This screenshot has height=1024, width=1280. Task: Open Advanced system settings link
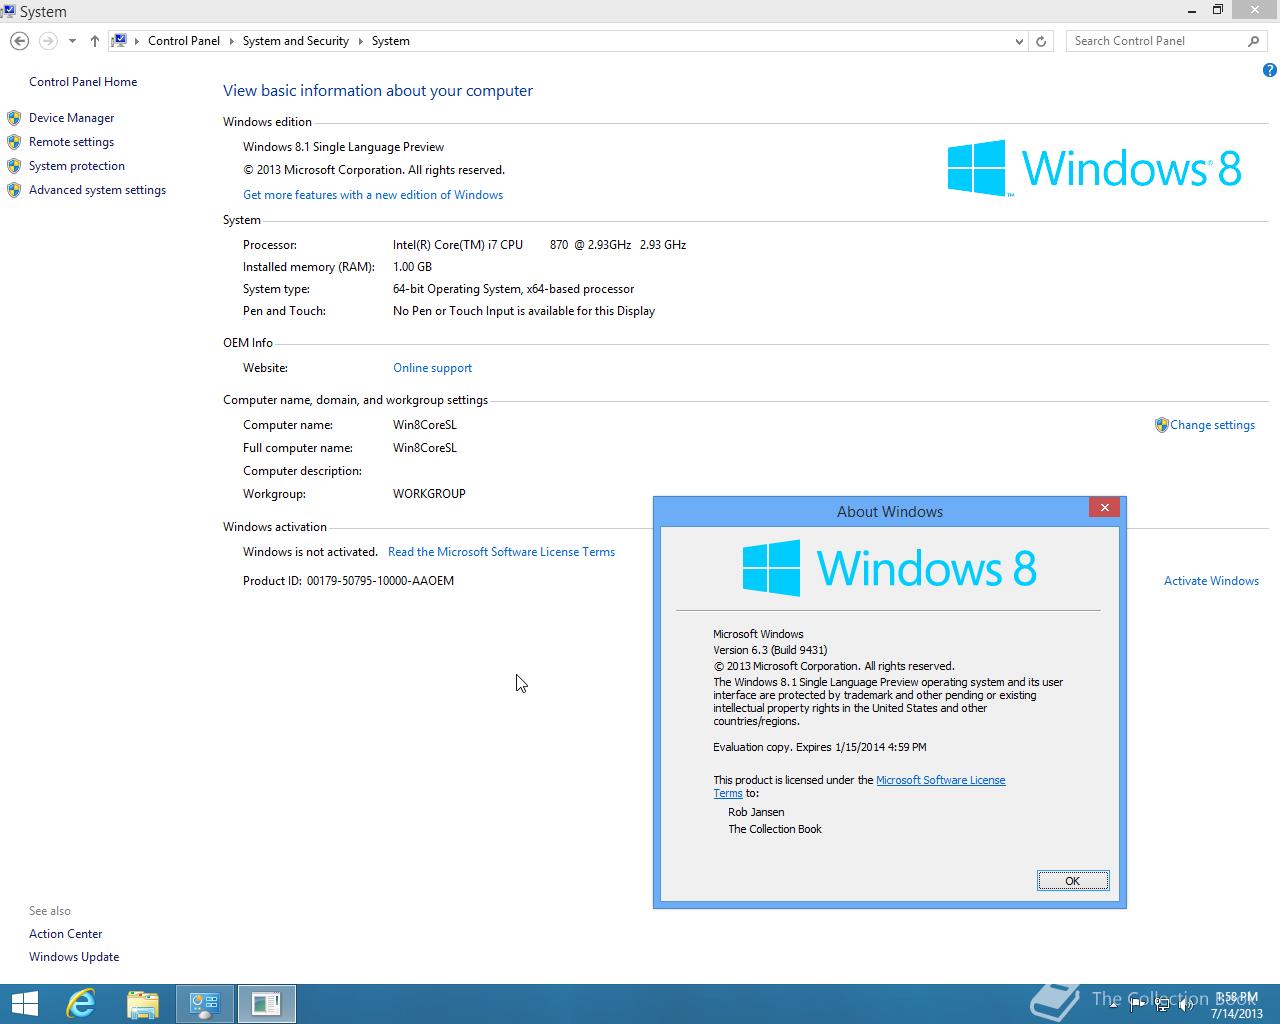pyautogui.click(x=97, y=190)
